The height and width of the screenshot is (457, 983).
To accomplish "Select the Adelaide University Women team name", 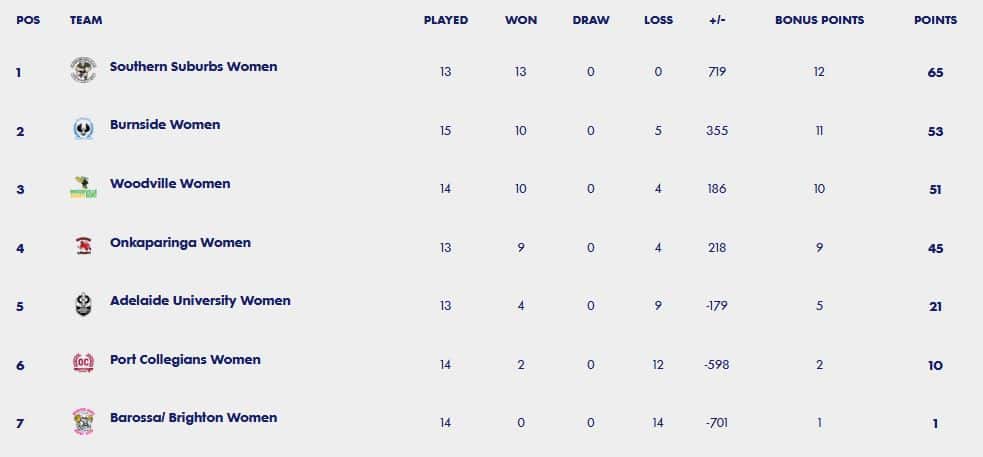I will tap(200, 301).
